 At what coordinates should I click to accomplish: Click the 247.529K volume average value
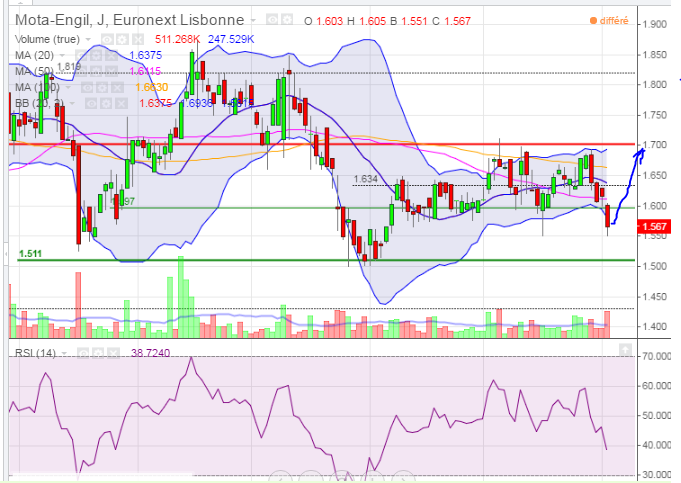tap(231, 39)
